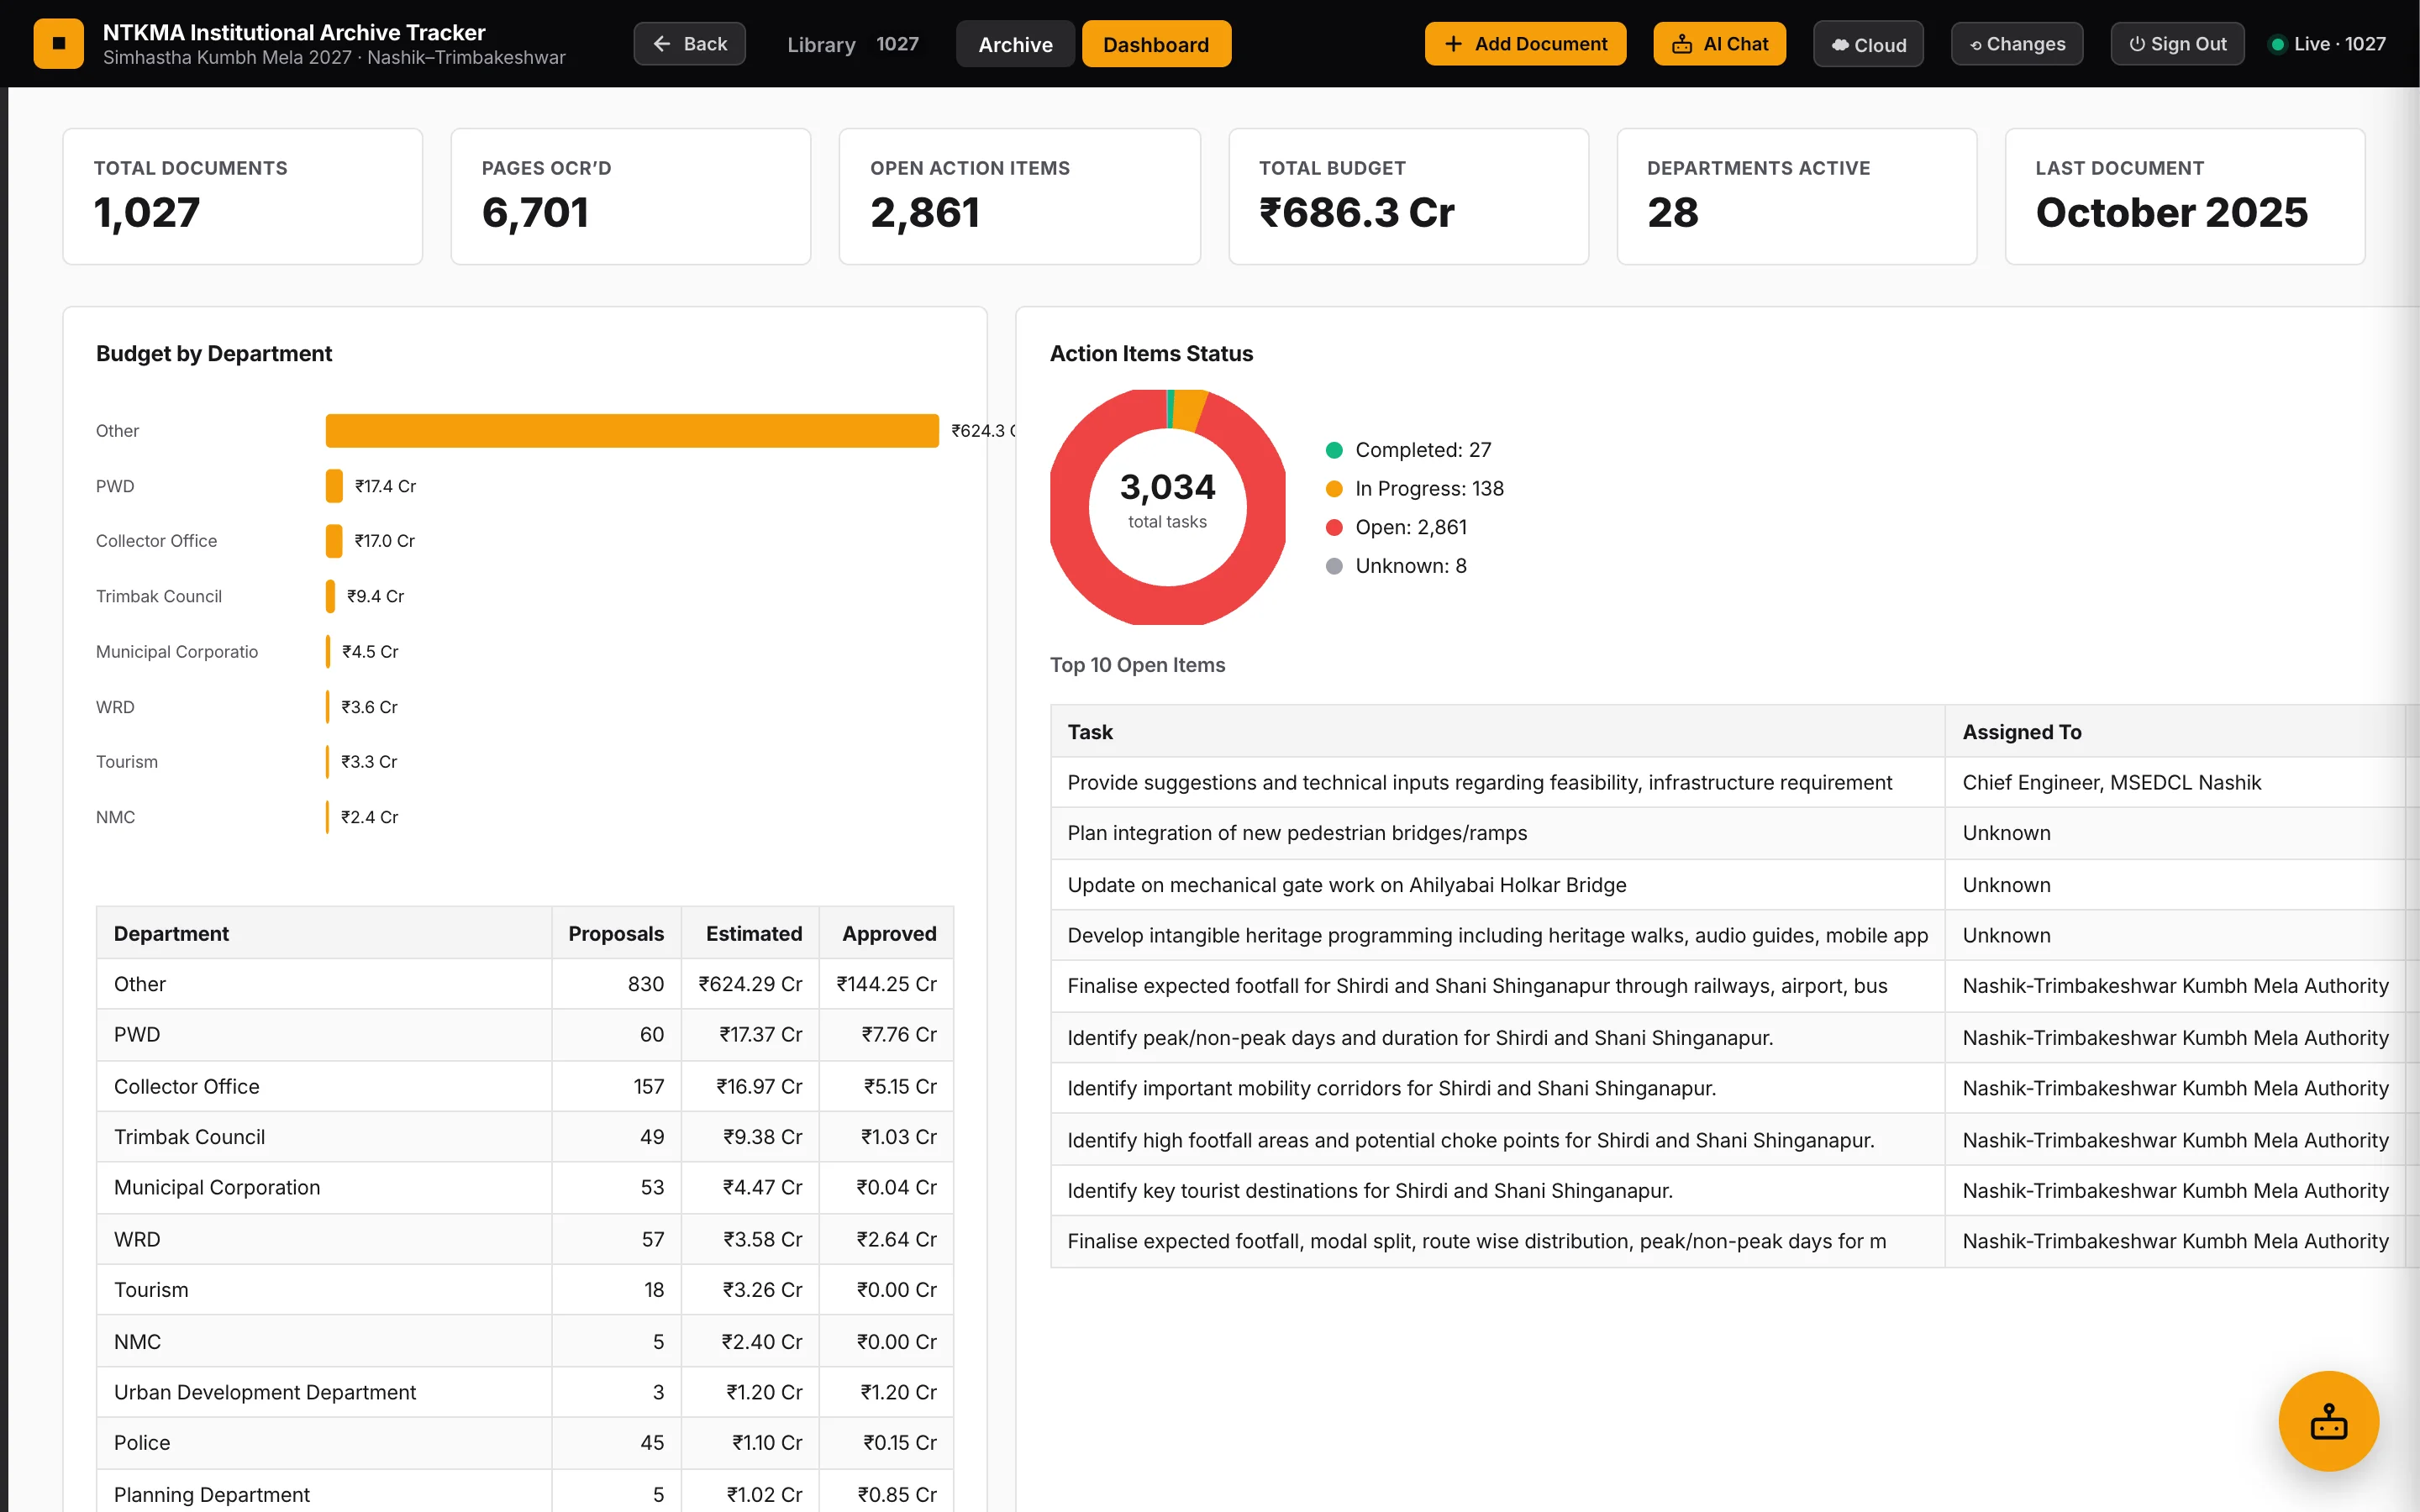The height and width of the screenshot is (1512, 2420).
Task: Click the 3,034 total tasks donut center
Action: [1167, 500]
